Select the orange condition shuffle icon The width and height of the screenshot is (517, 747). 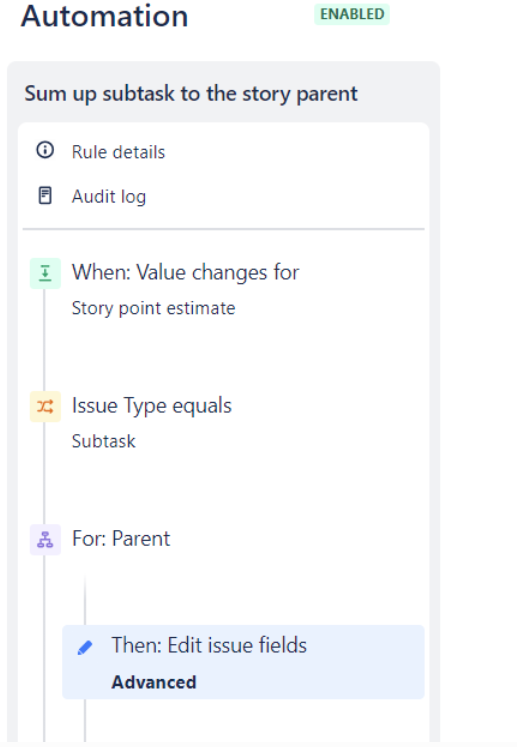(45, 406)
